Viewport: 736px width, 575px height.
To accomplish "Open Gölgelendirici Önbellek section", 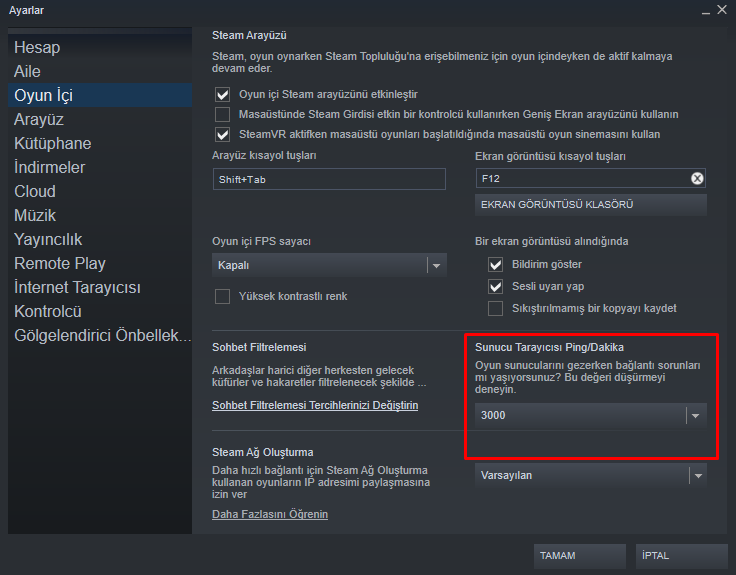I will point(100,335).
